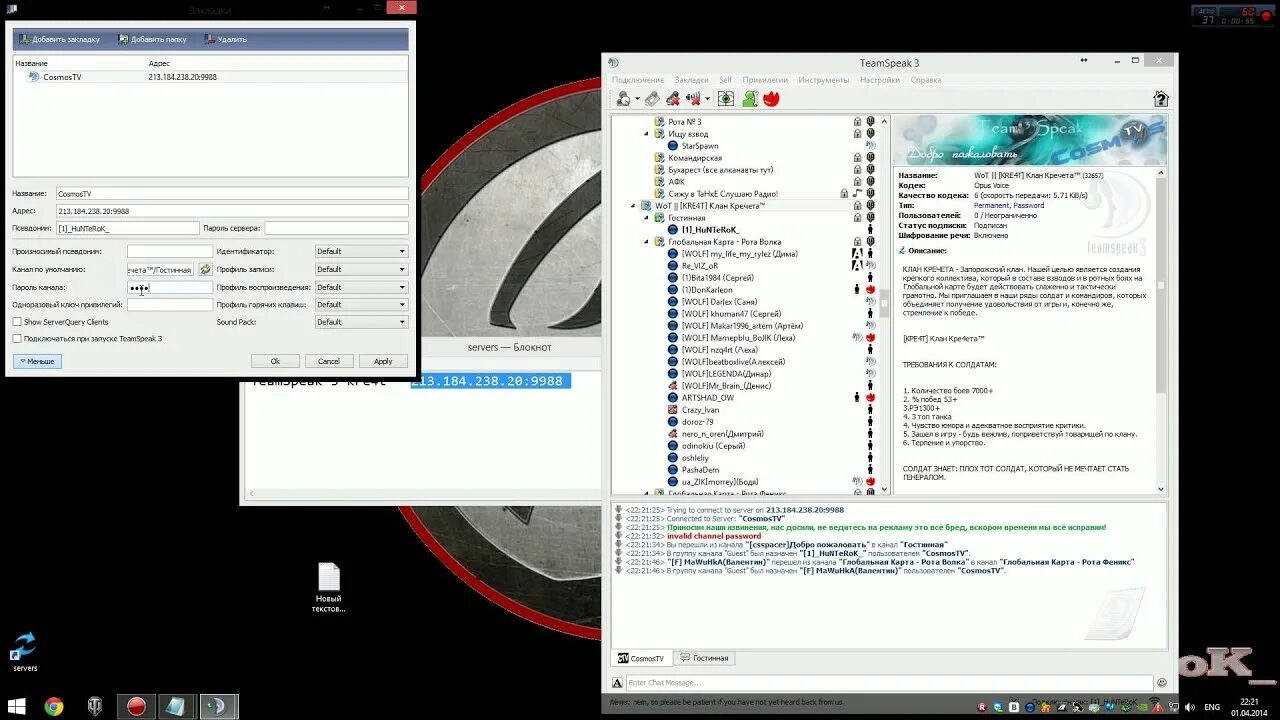Select the Командирская channel
This screenshot has width=1280, height=720.
[695, 158]
